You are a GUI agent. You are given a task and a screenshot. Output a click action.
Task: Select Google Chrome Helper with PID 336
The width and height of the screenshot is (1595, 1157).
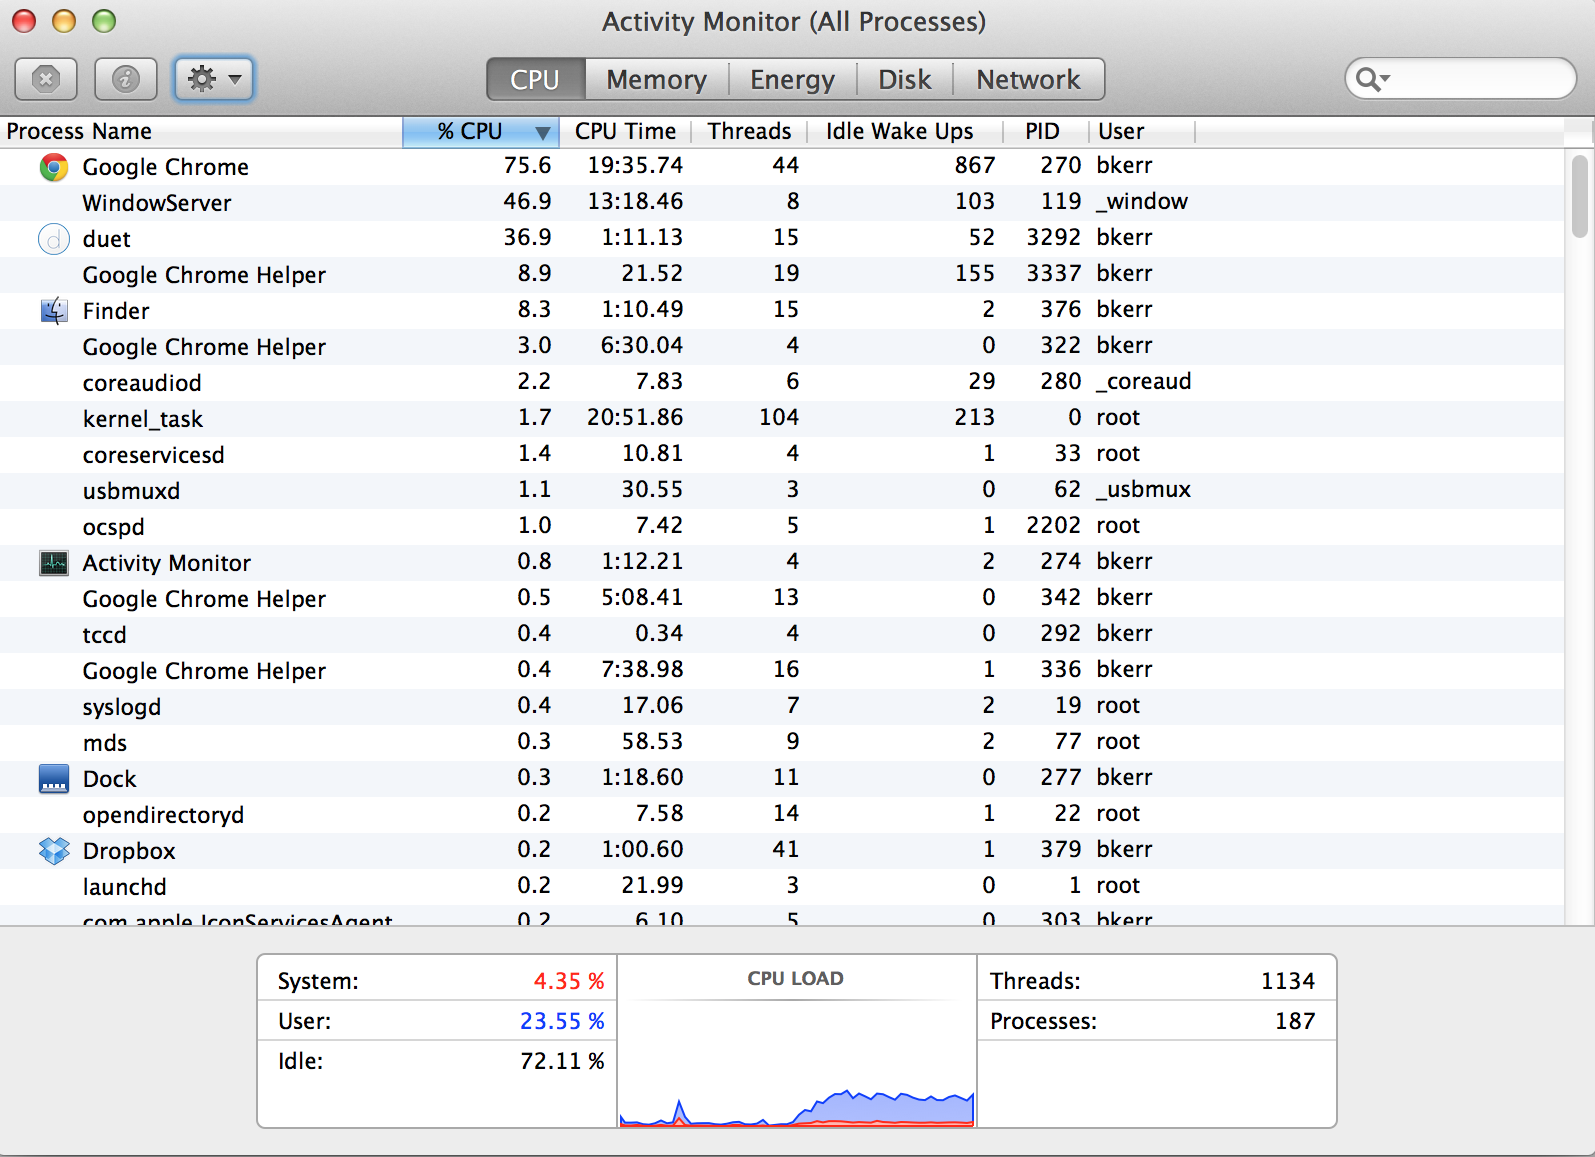tap(782, 671)
